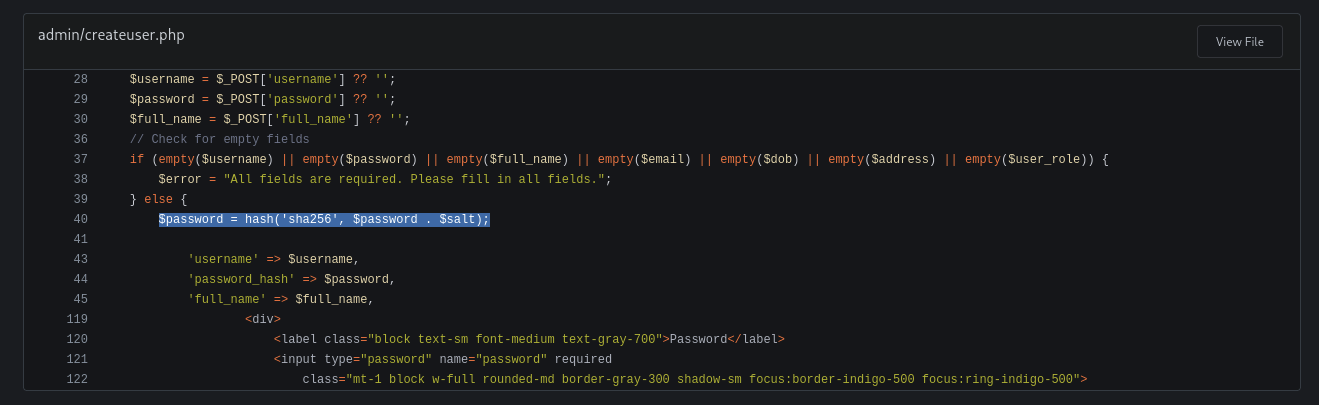
Task: Click the Password label markup line
Action: tap(529, 339)
